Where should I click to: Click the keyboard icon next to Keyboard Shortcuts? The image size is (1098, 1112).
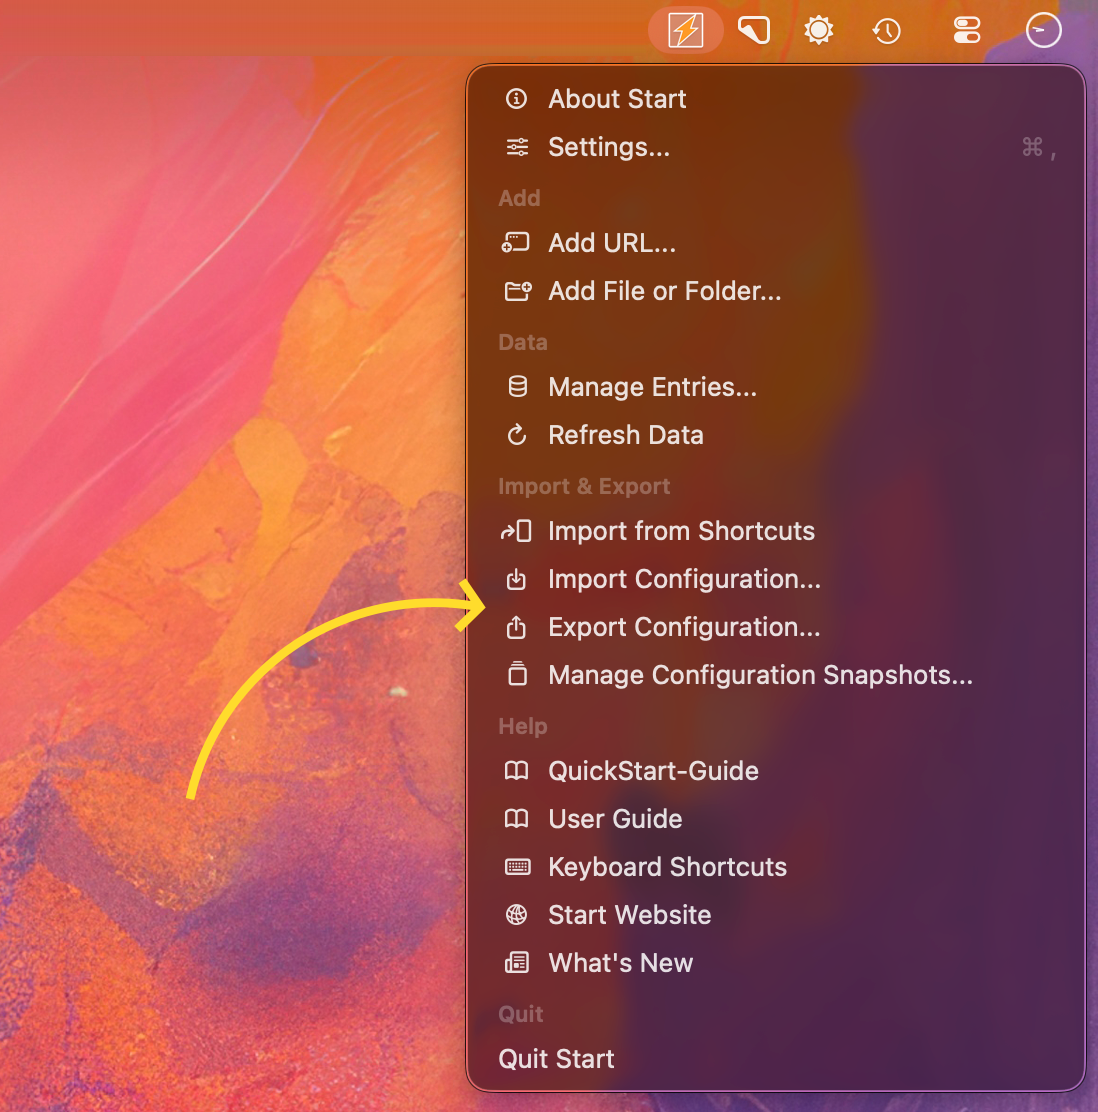(517, 867)
